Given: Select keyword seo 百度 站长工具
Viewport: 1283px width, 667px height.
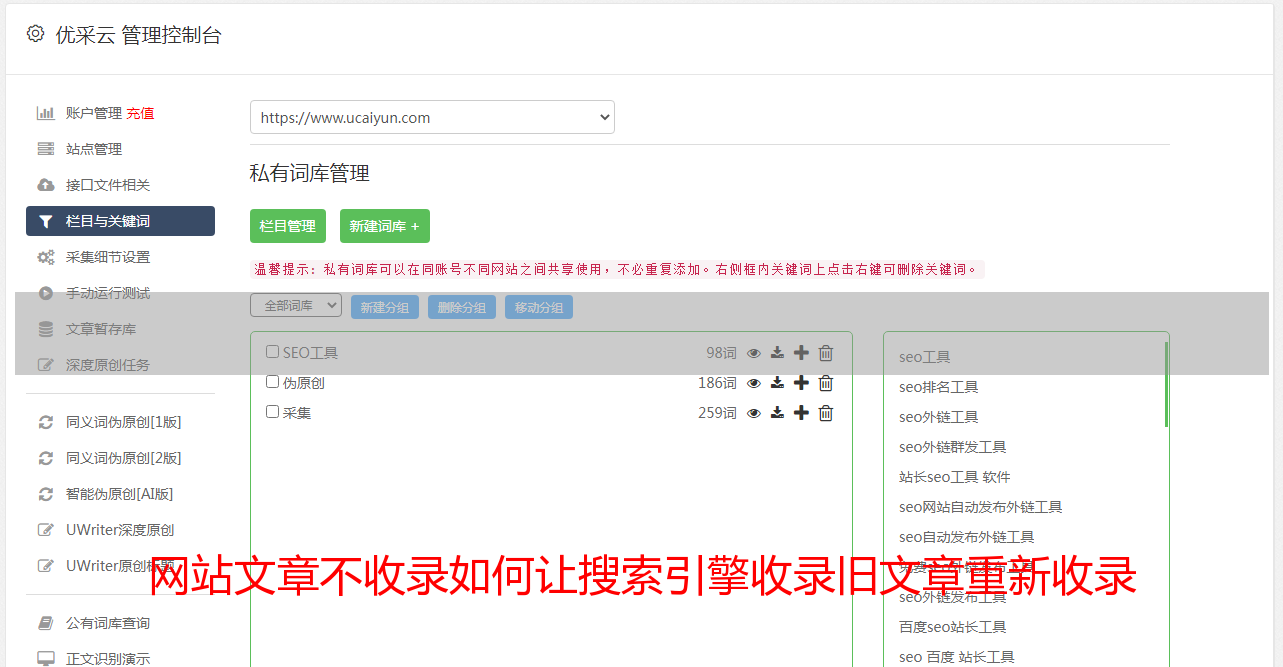Looking at the screenshot, I should tap(956, 657).
